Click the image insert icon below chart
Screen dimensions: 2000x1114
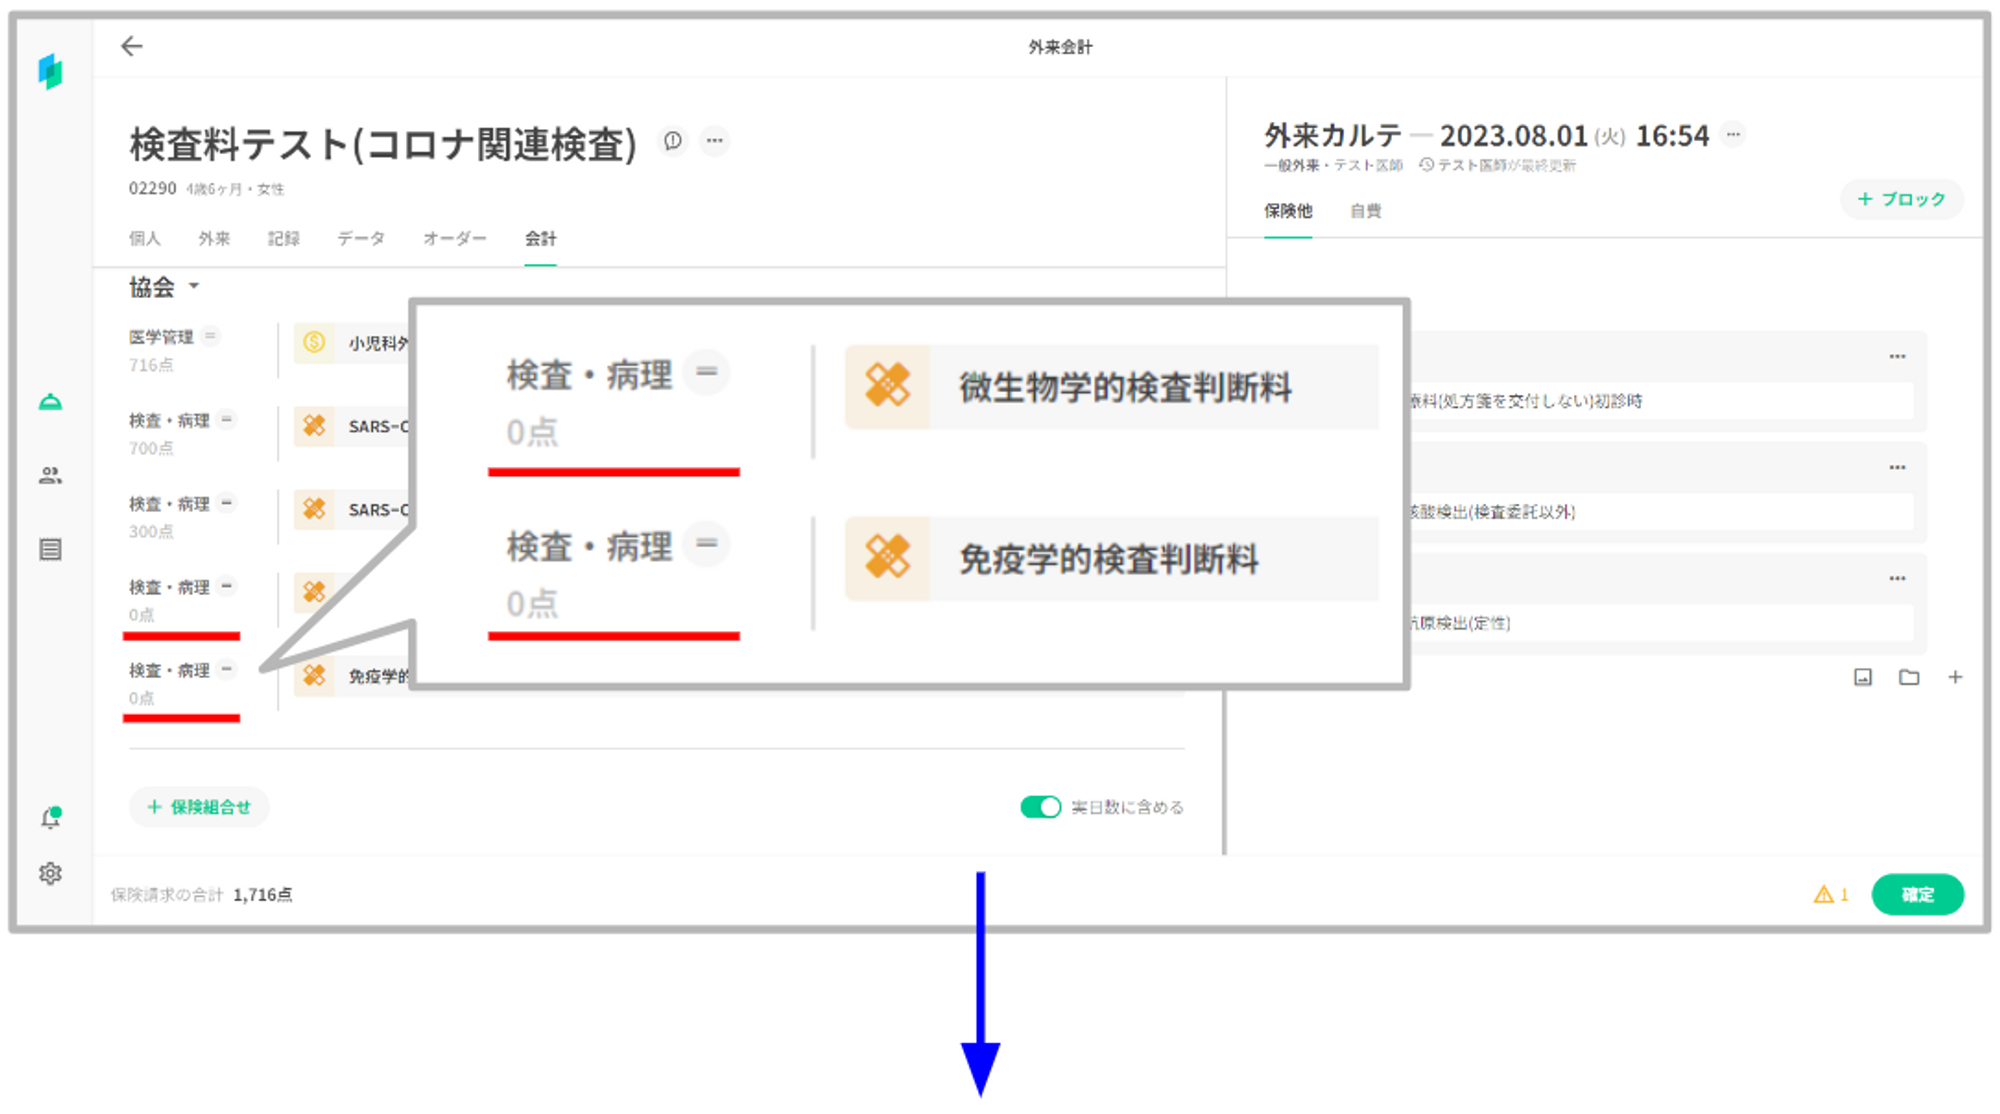coord(1863,678)
